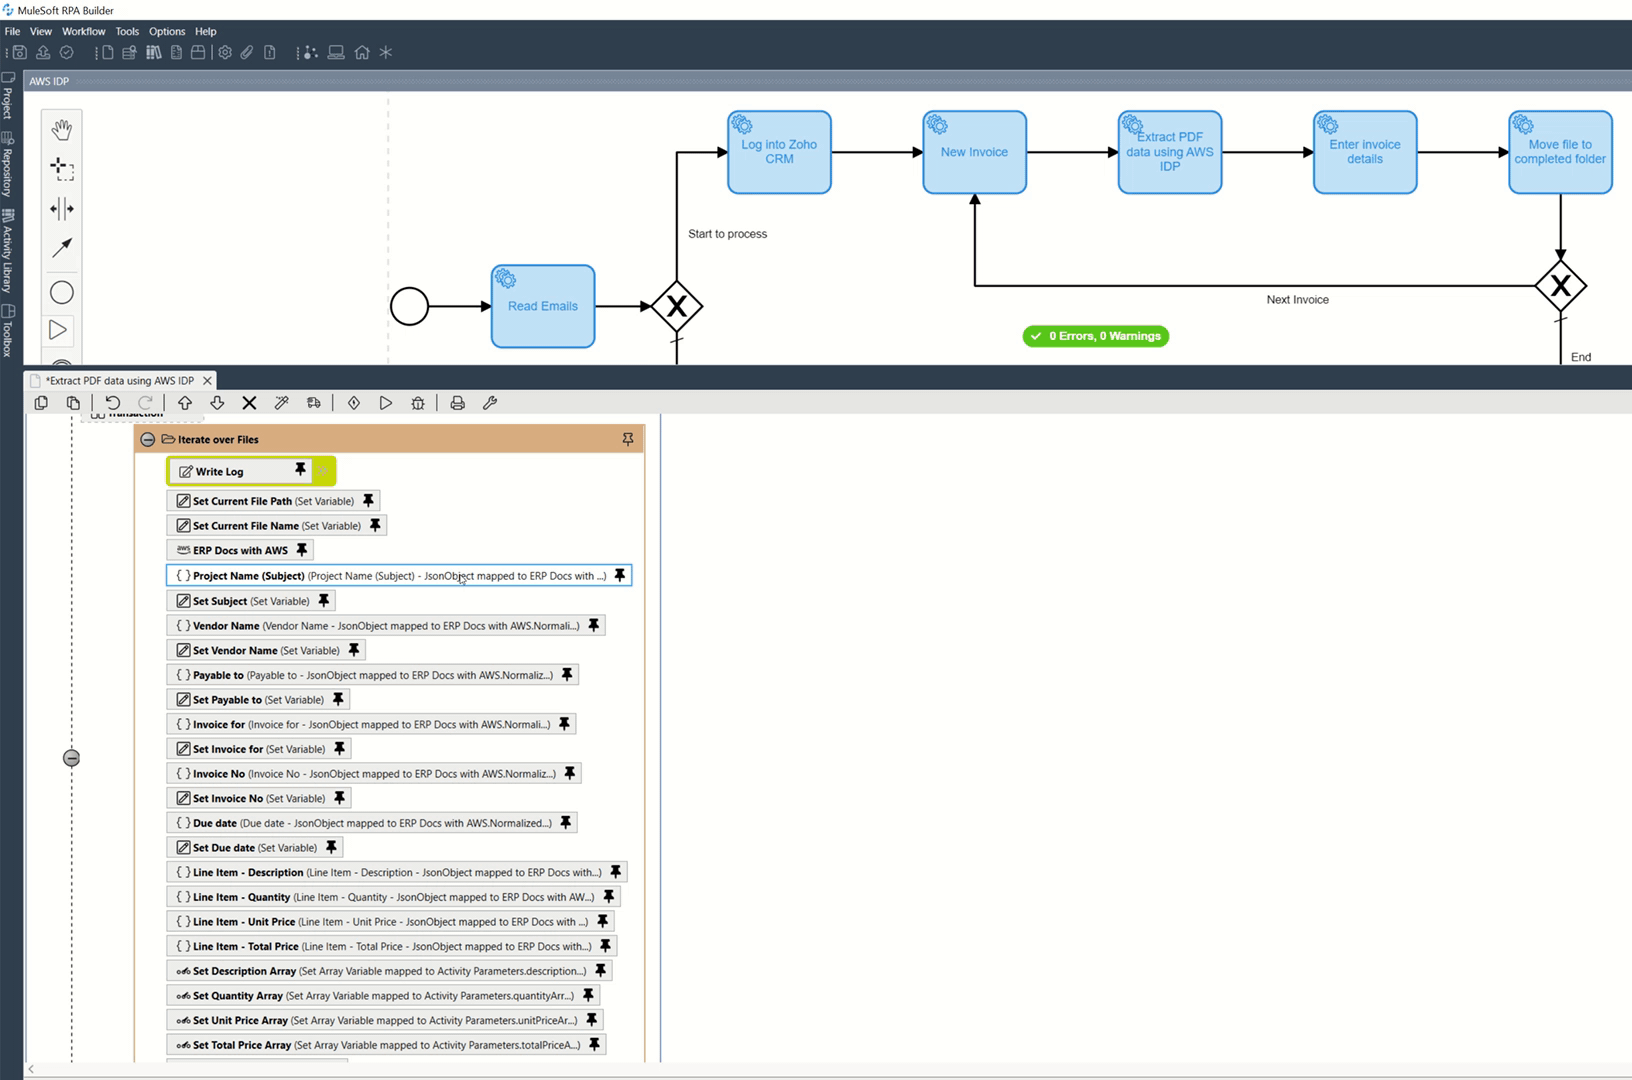Click the copy icon in the workflow toolbar
Viewport: 1632px width, 1080px height.
tap(41, 403)
